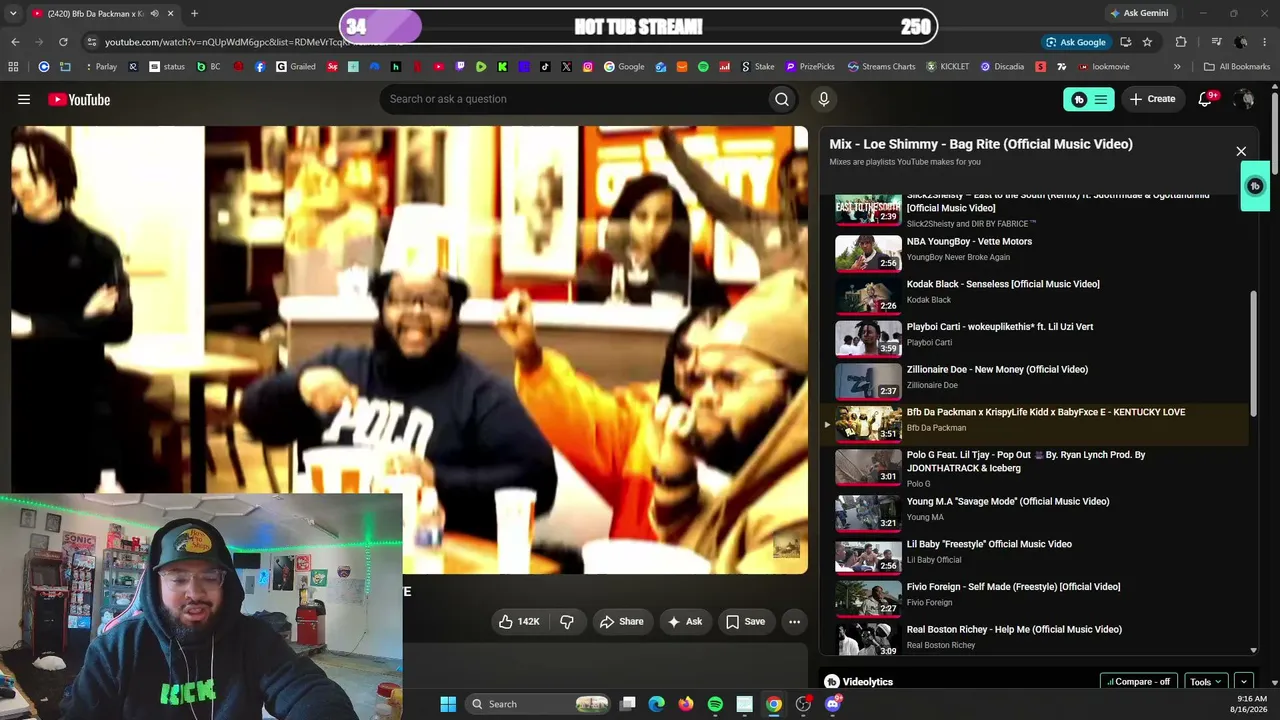Mute the tab via the speaker icon
This screenshot has width=1280, height=720.
(x=154, y=13)
